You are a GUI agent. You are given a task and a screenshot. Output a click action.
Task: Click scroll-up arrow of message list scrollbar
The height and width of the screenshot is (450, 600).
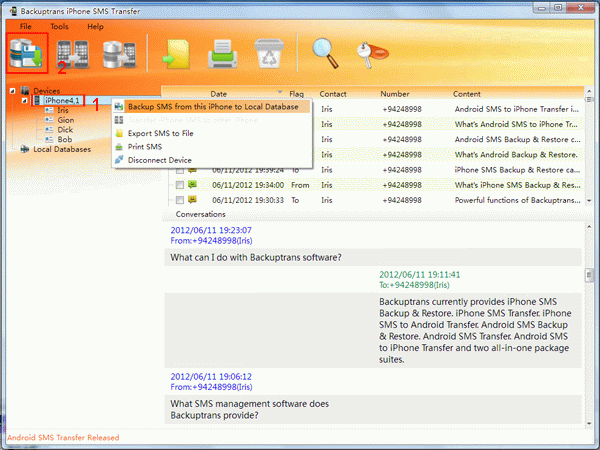(x=589, y=91)
